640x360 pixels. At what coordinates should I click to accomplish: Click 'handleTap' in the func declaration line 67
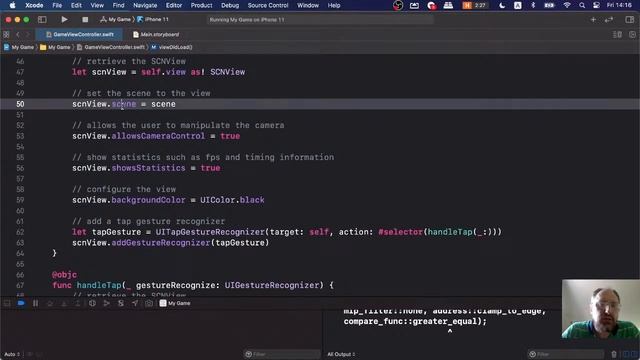(x=99, y=285)
